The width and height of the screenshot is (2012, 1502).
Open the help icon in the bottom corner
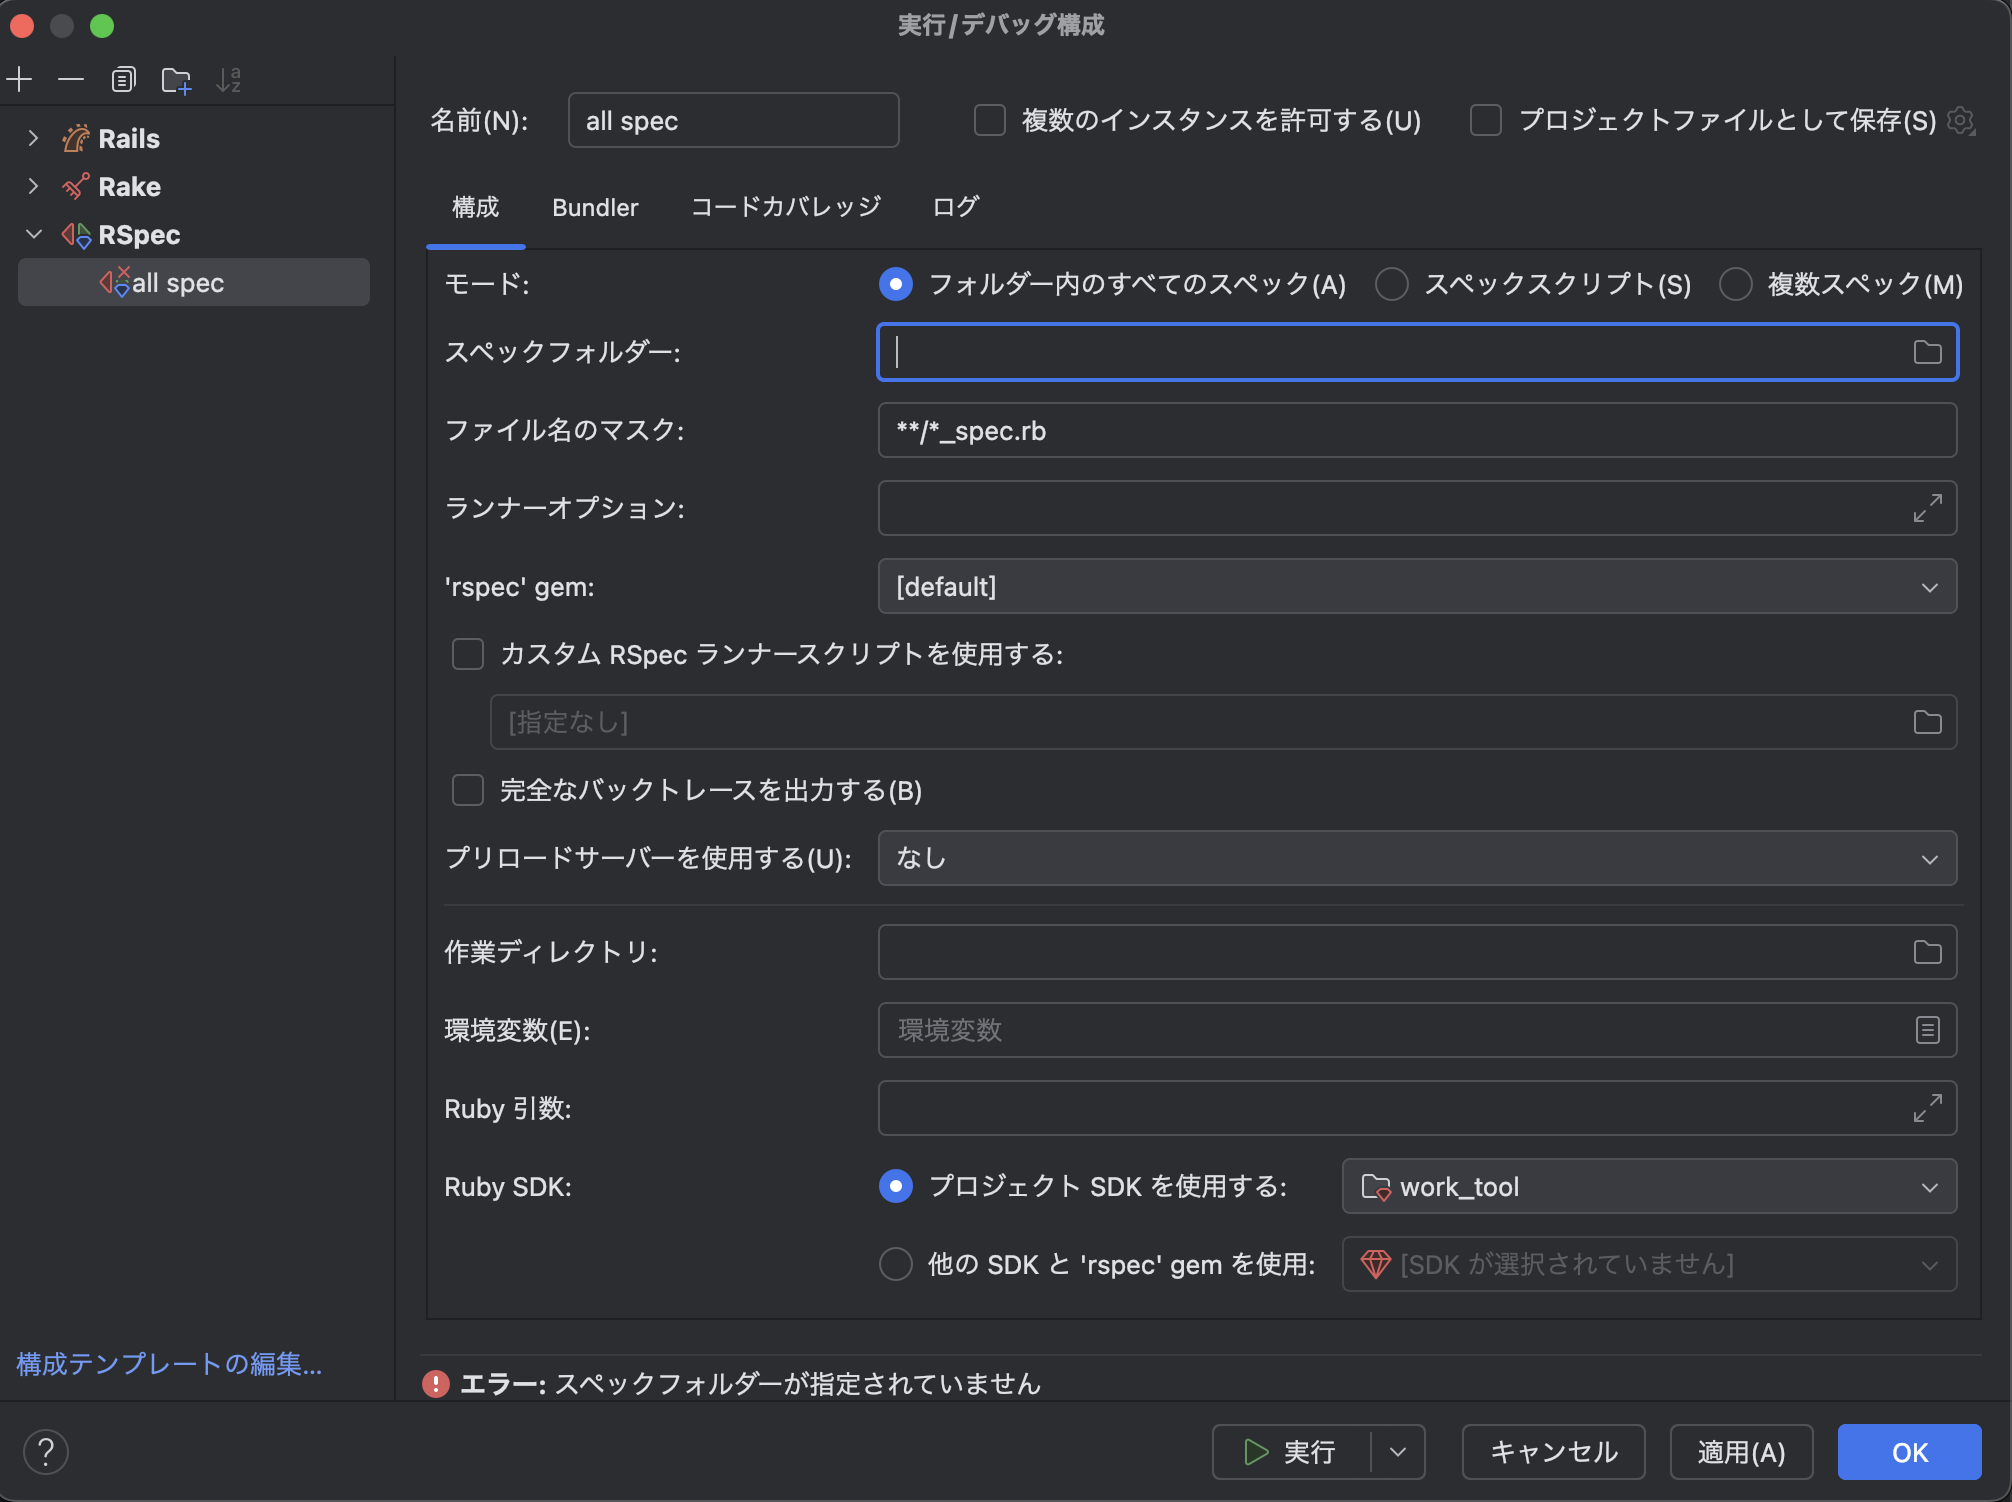point(44,1451)
